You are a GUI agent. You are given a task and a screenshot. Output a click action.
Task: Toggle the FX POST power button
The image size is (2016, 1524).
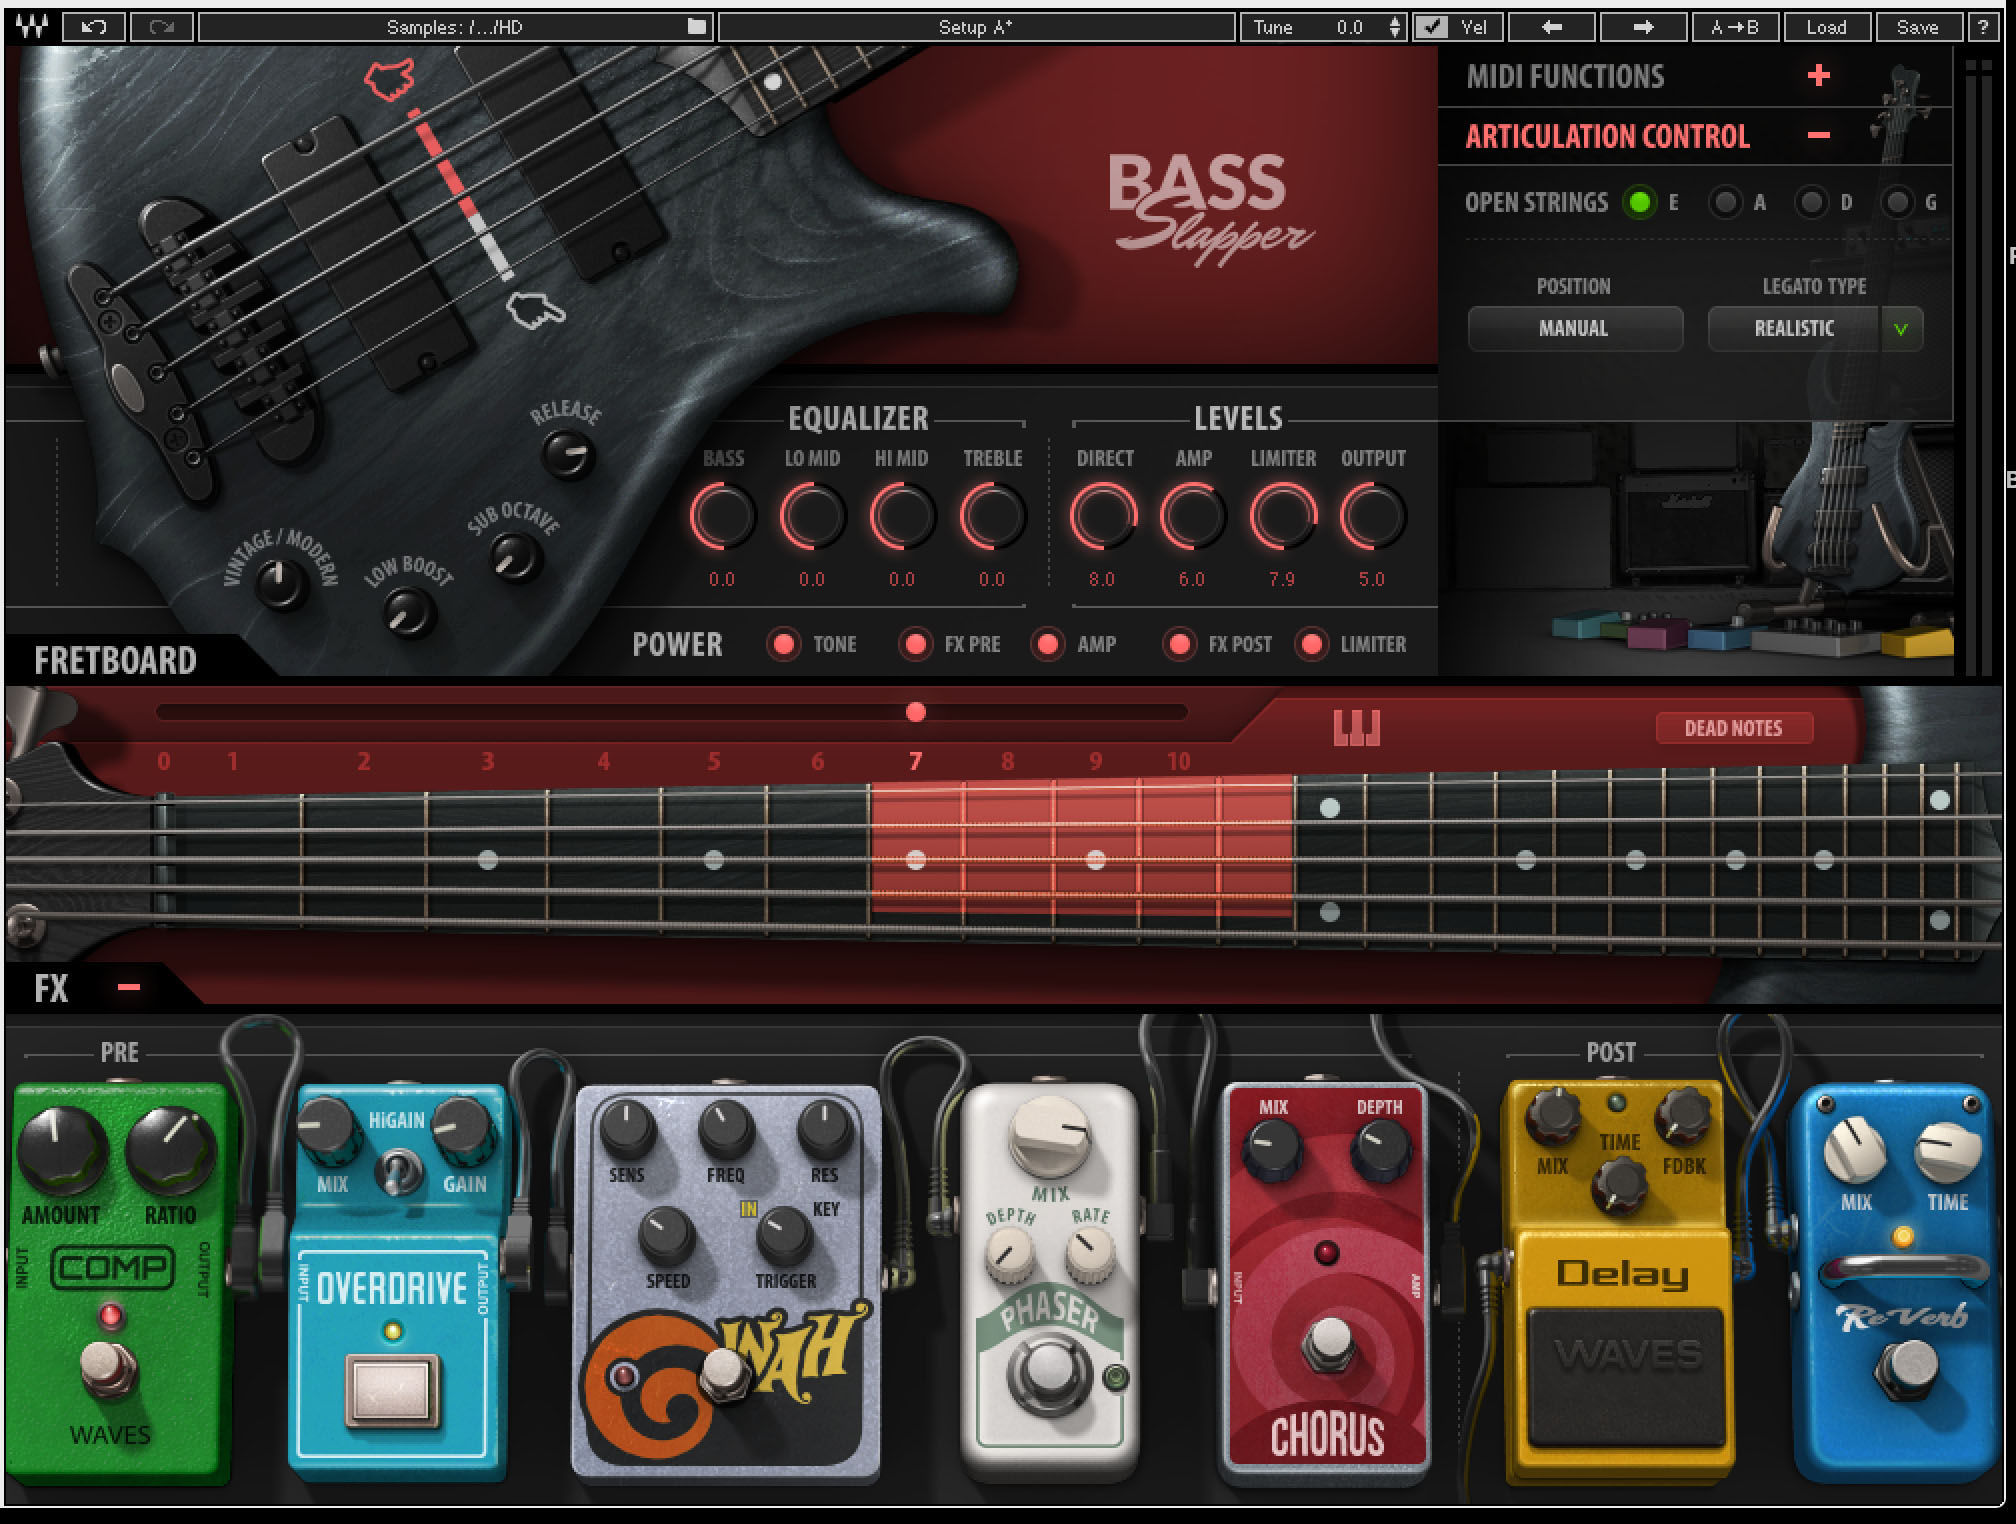click(1179, 645)
